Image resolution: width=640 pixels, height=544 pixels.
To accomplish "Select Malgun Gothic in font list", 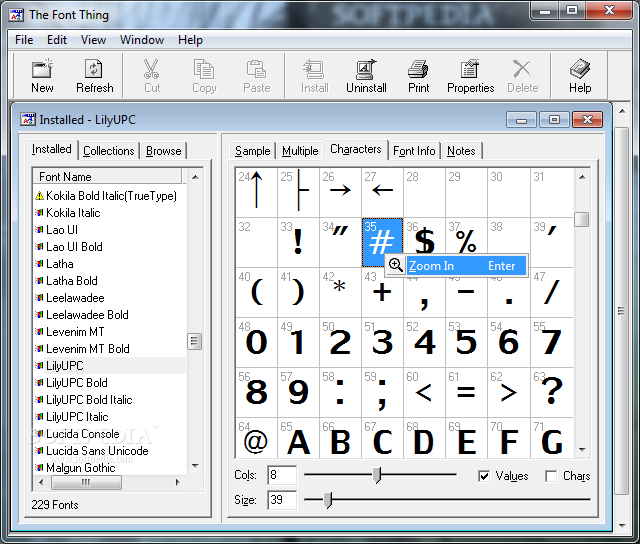I will click(x=81, y=468).
